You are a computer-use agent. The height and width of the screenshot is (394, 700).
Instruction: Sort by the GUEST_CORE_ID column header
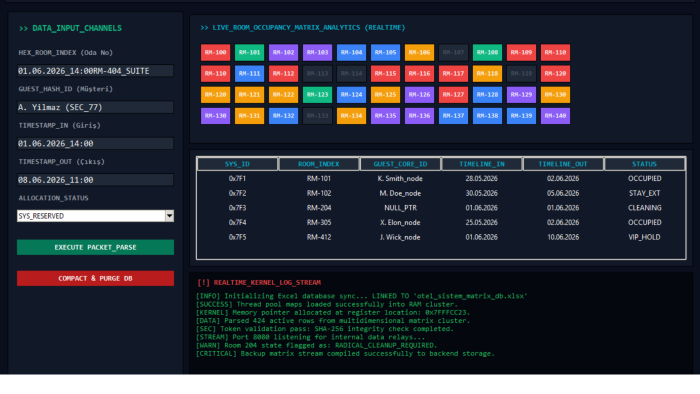pos(400,164)
